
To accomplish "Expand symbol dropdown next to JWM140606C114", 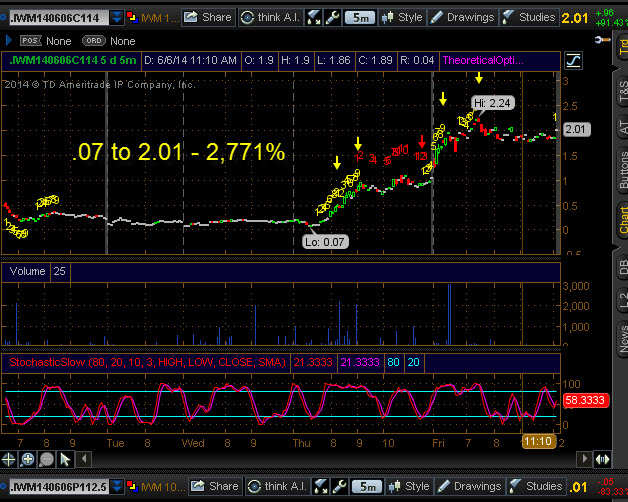I will click(117, 18).
